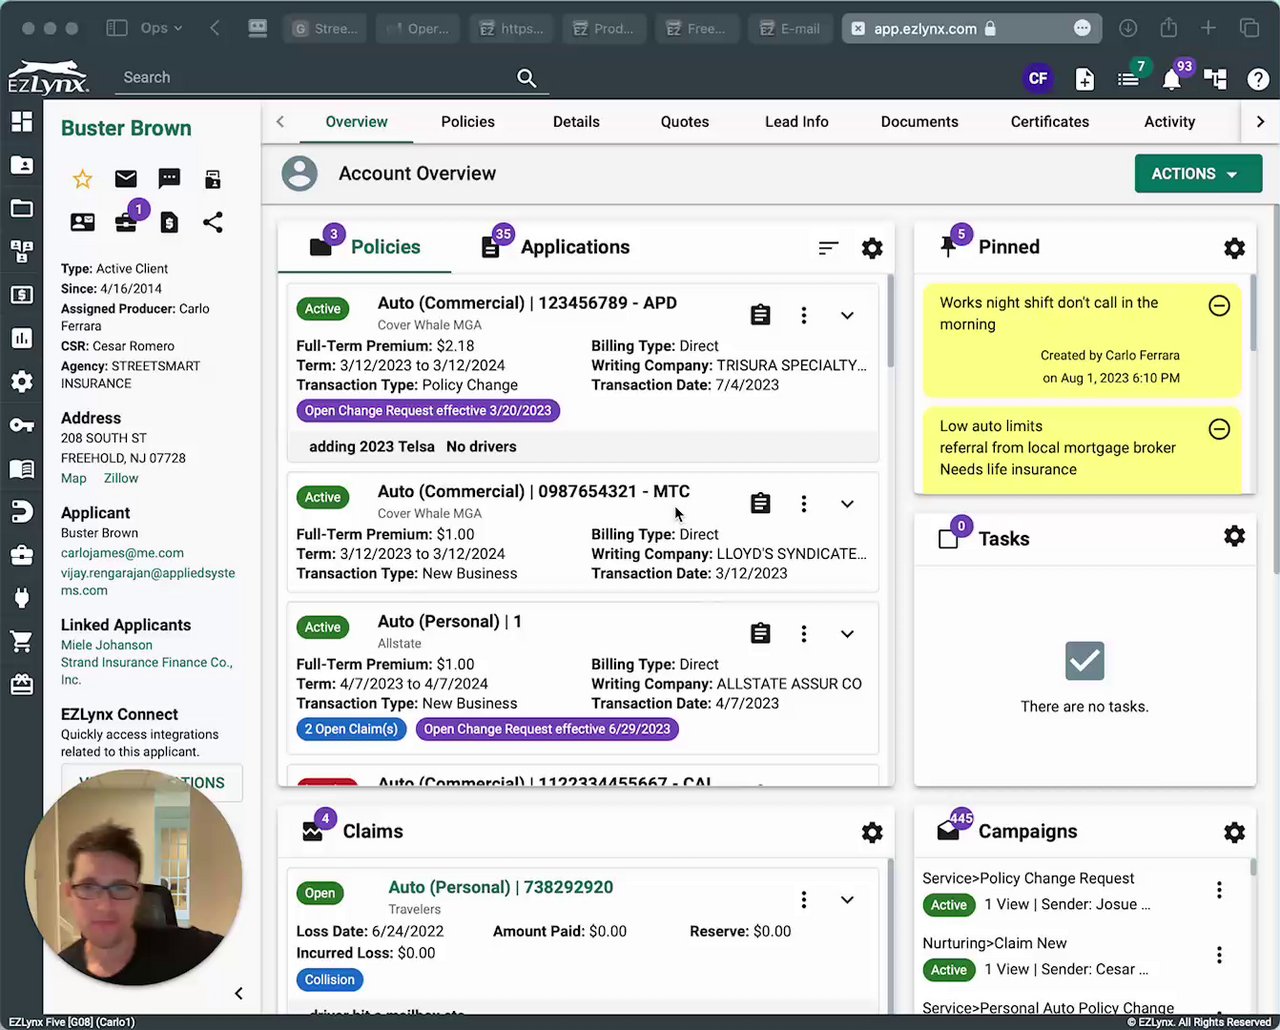
Task: Open the Certificates tab
Action: click(1050, 122)
